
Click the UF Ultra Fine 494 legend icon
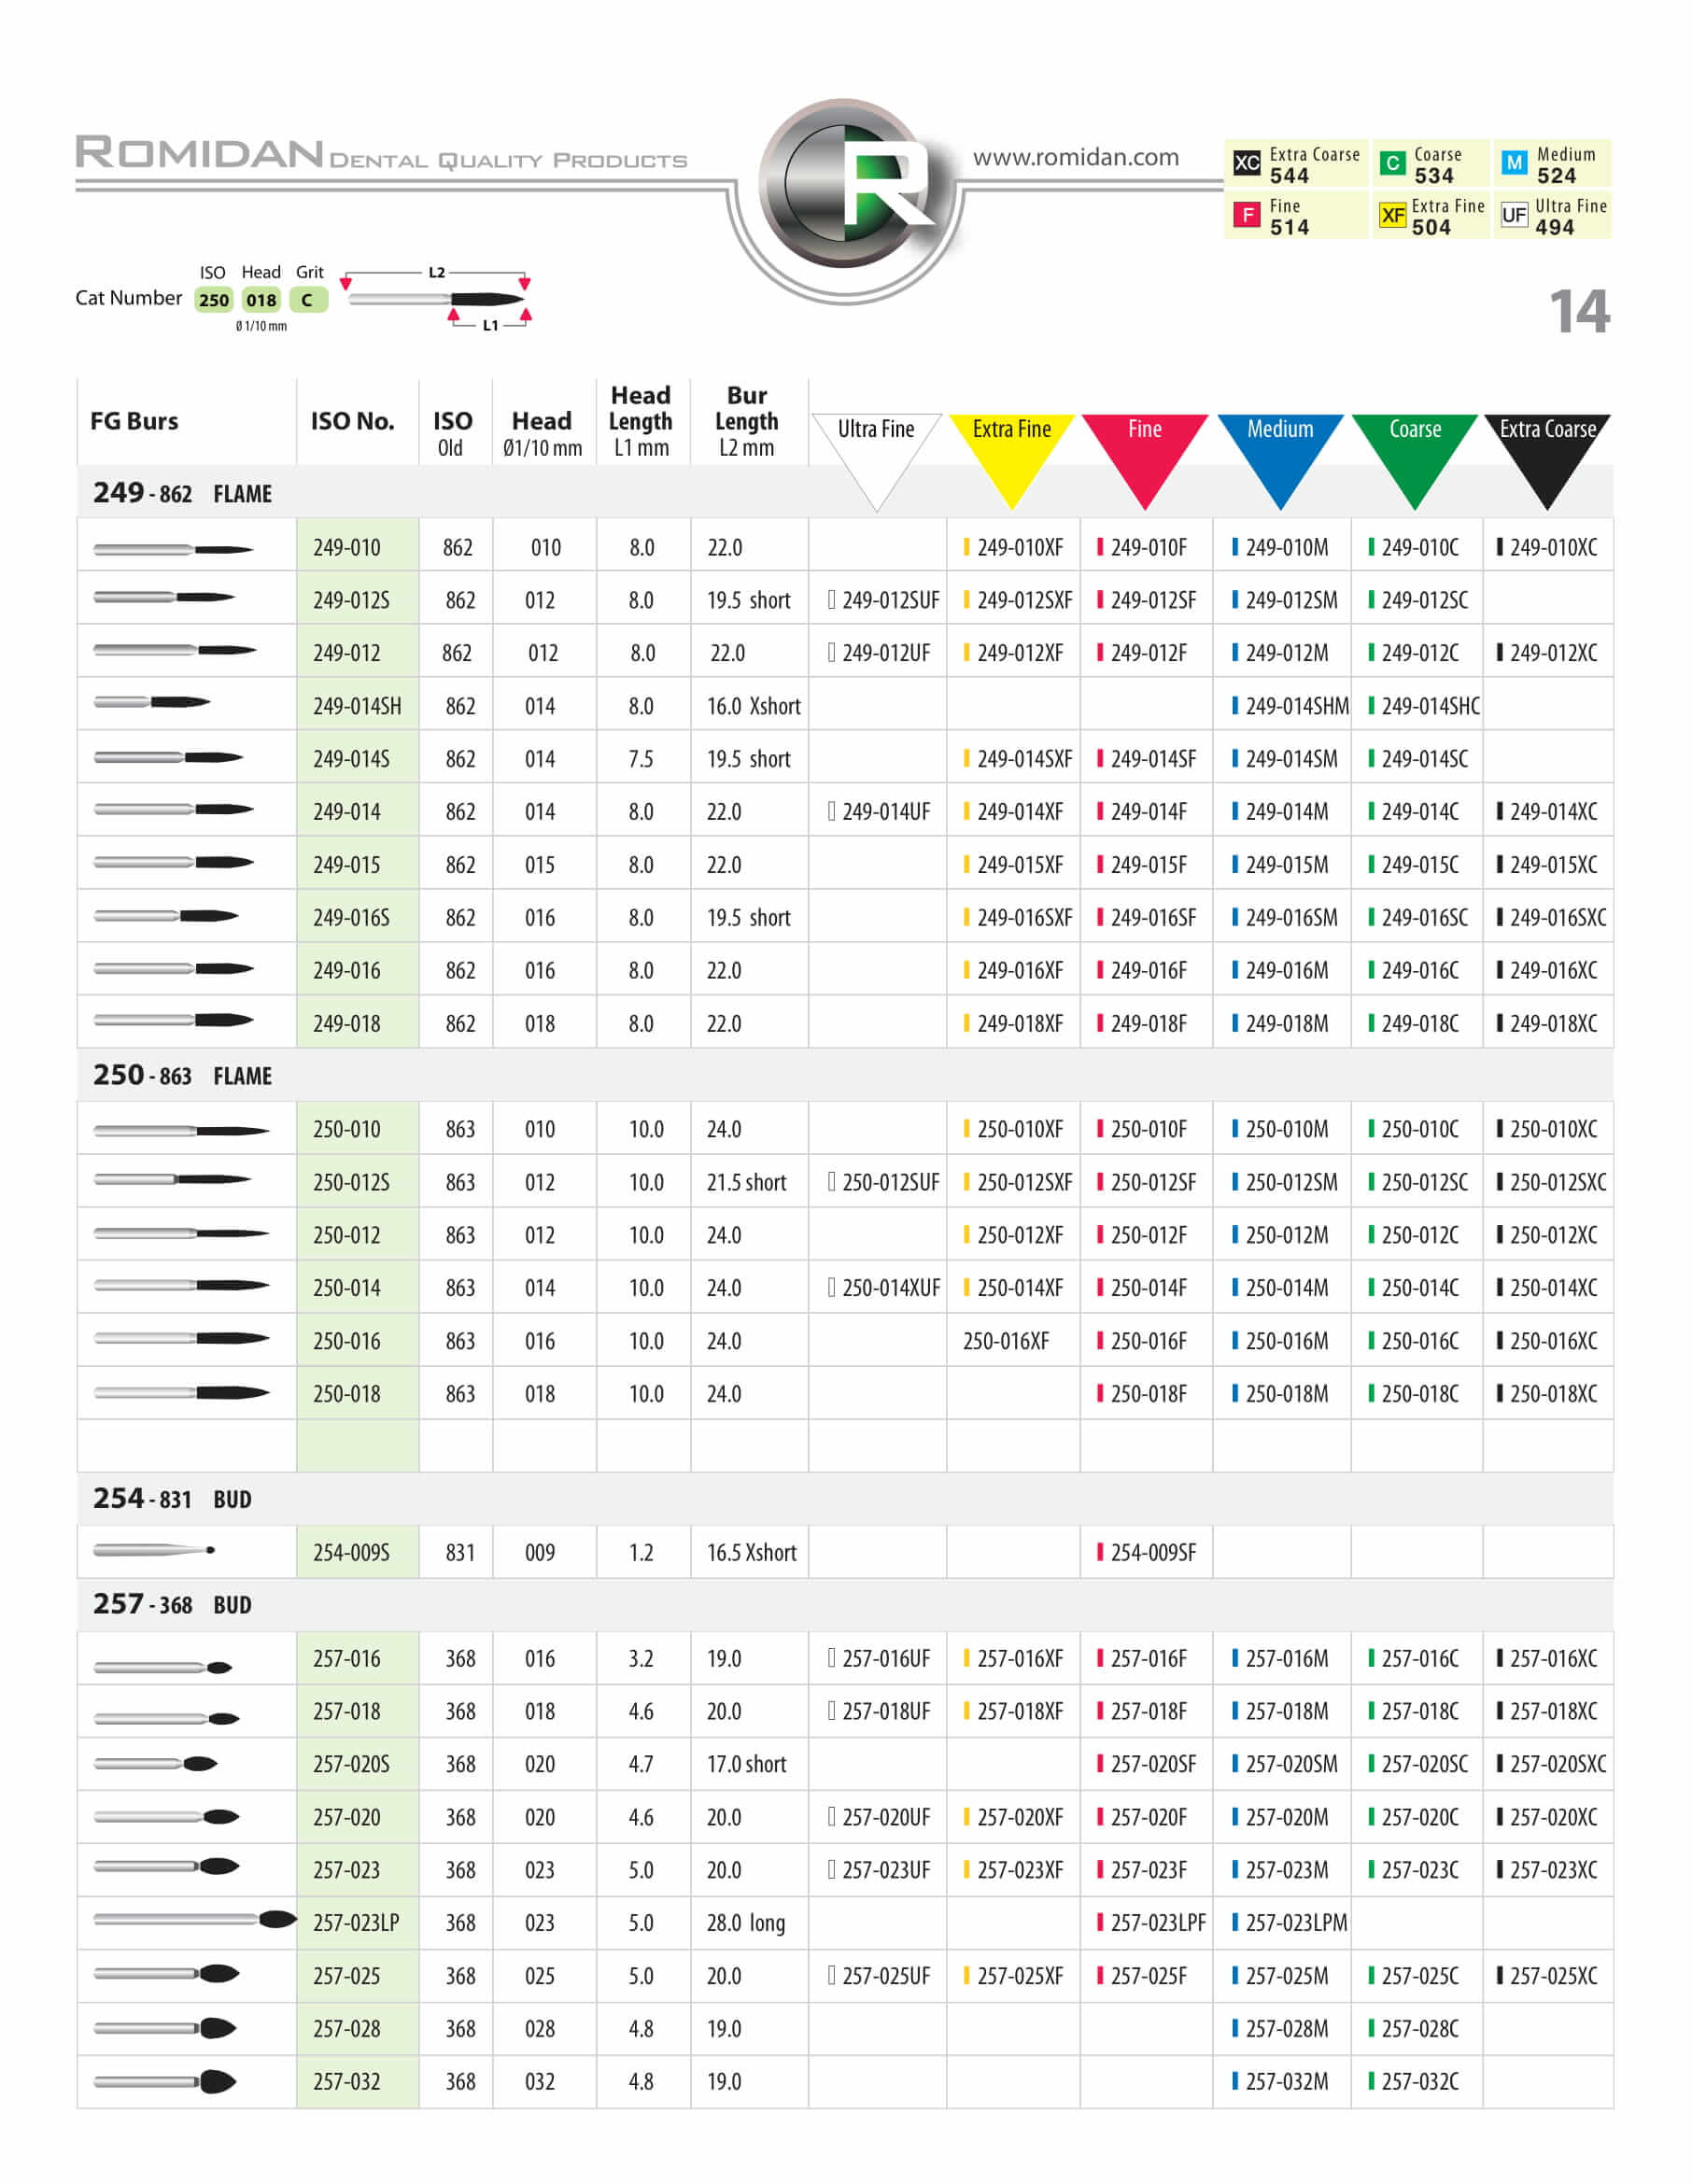[1514, 214]
